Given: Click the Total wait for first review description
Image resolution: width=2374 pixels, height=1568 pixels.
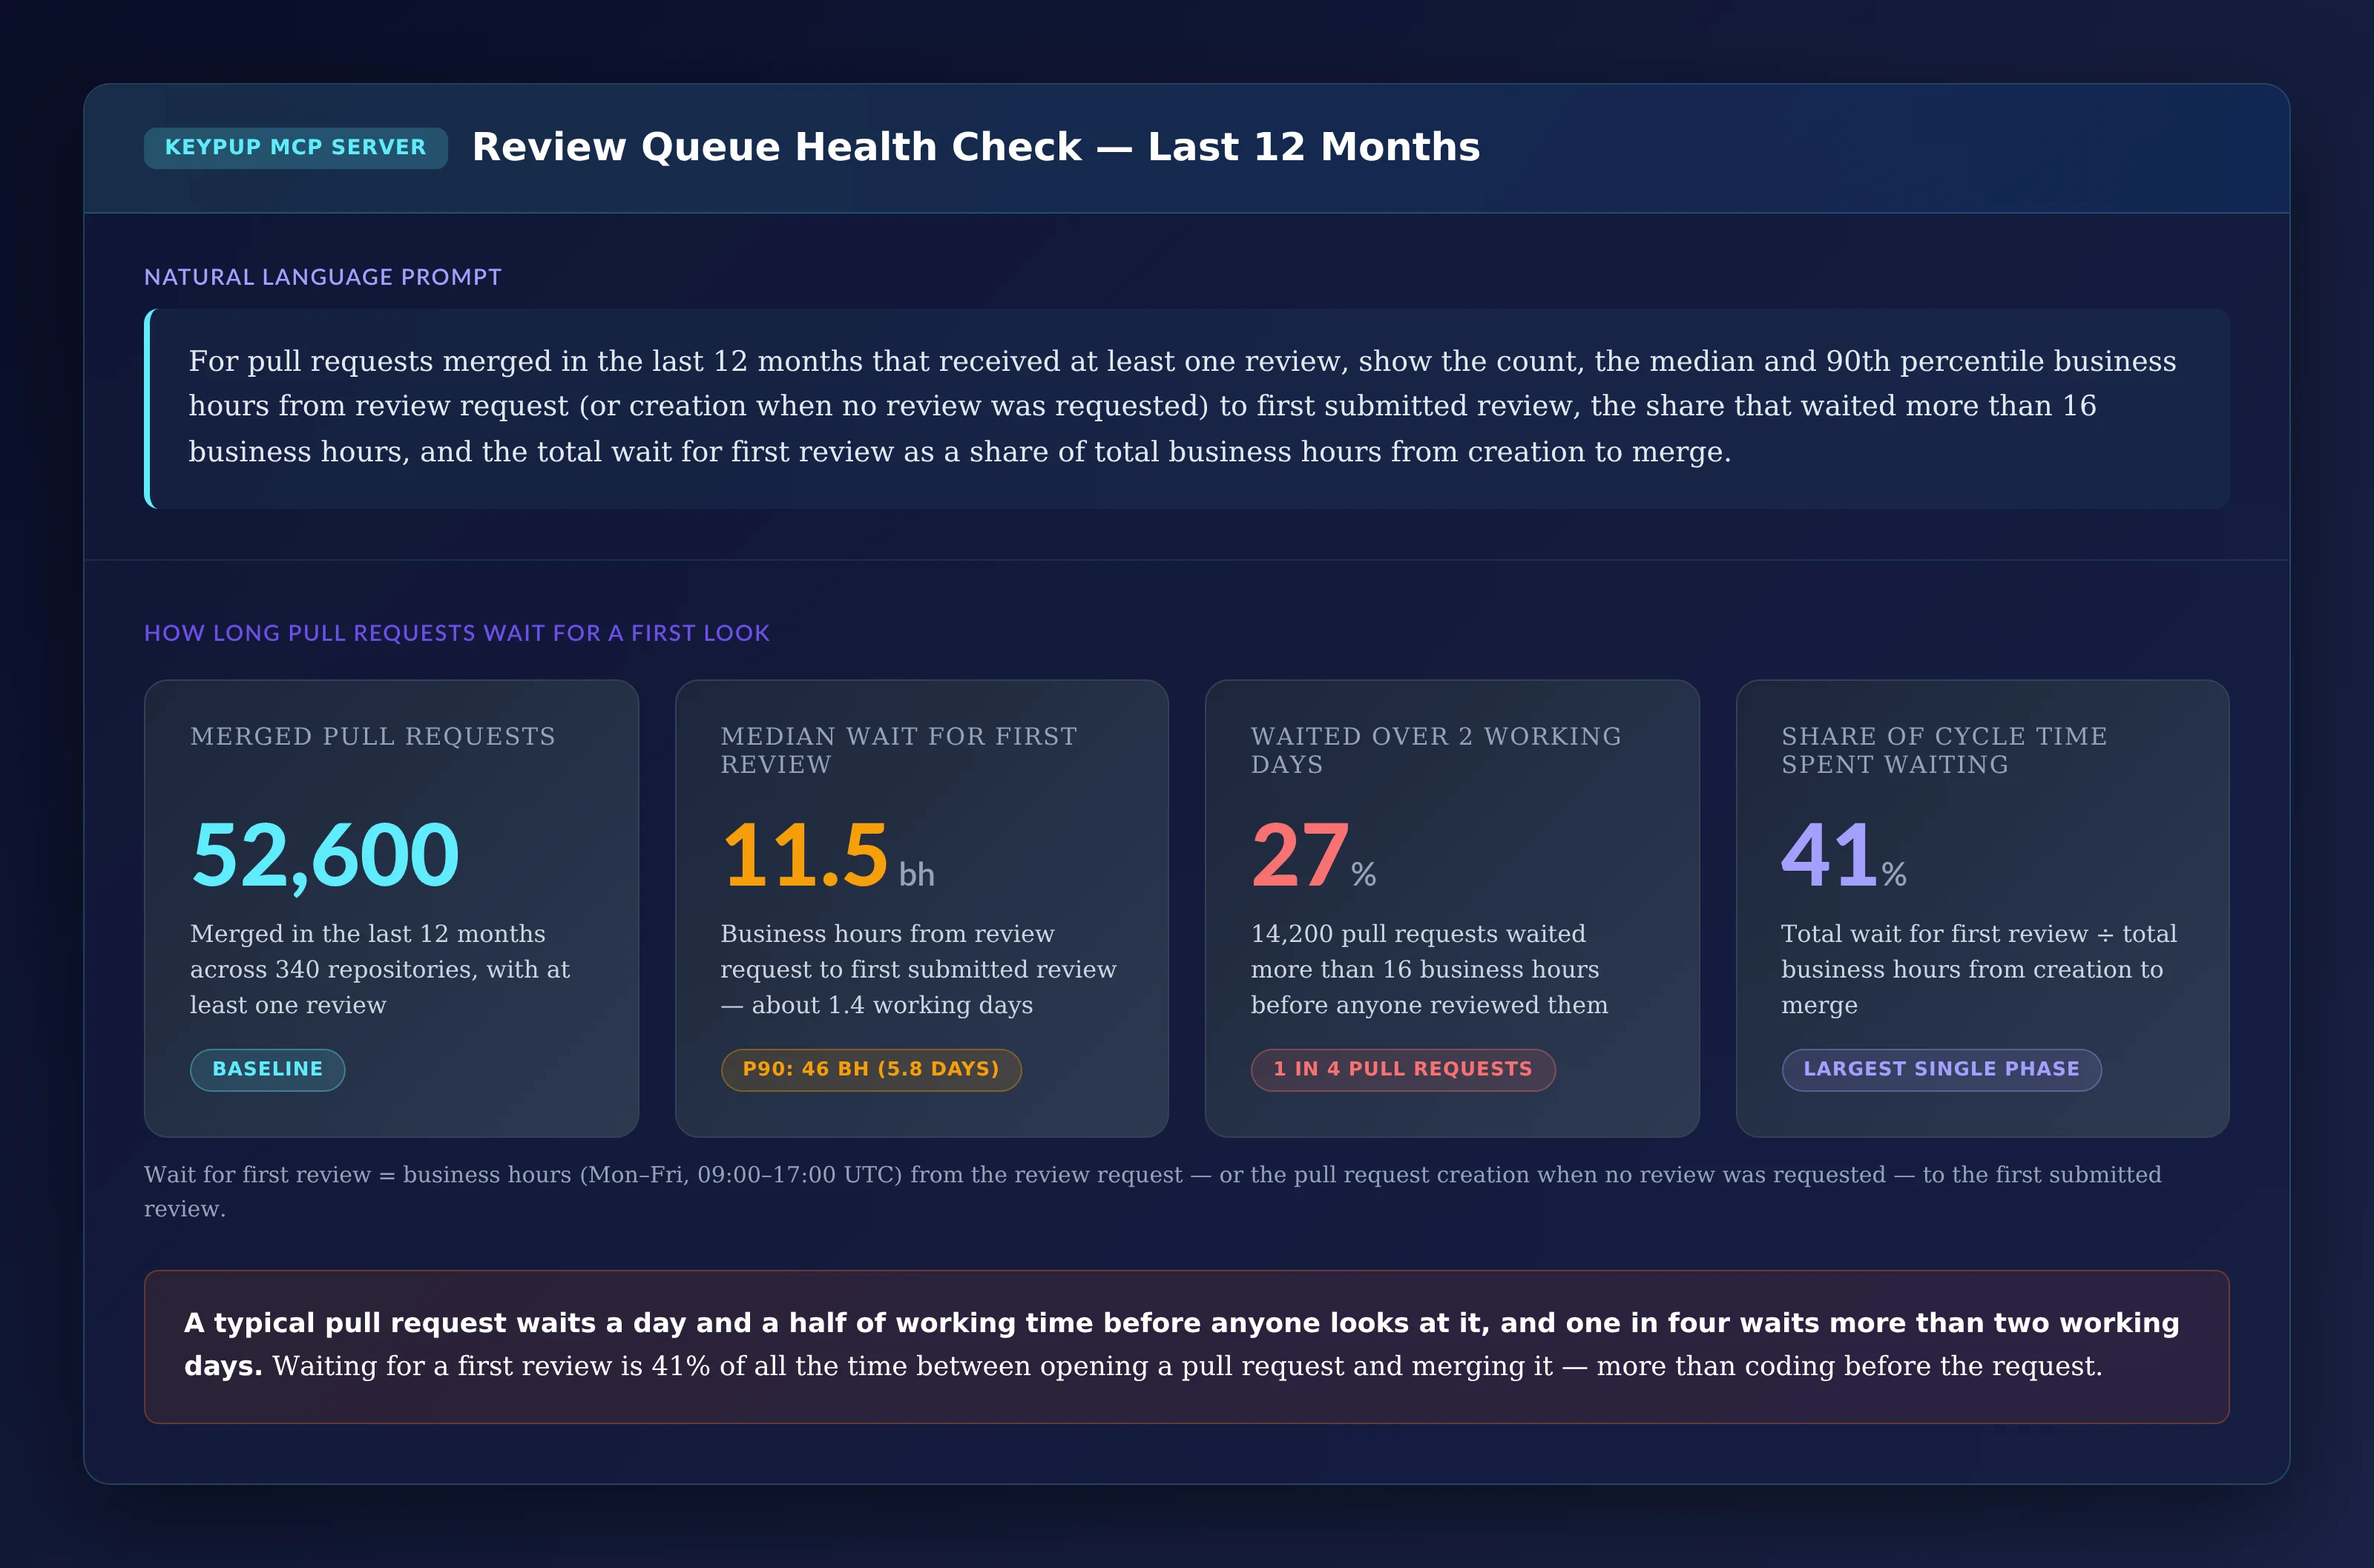Looking at the screenshot, I should click(1978, 969).
